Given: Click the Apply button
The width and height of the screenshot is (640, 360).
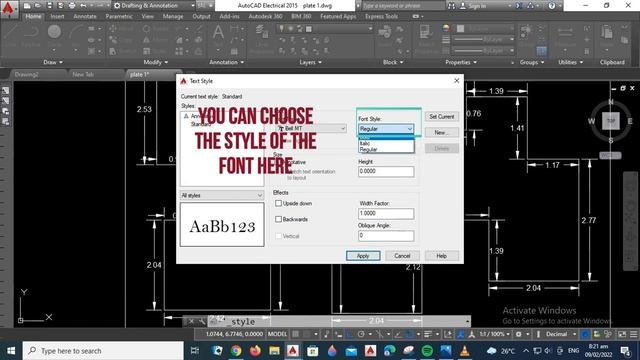Looking at the screenshot, I should coord(363,256).
